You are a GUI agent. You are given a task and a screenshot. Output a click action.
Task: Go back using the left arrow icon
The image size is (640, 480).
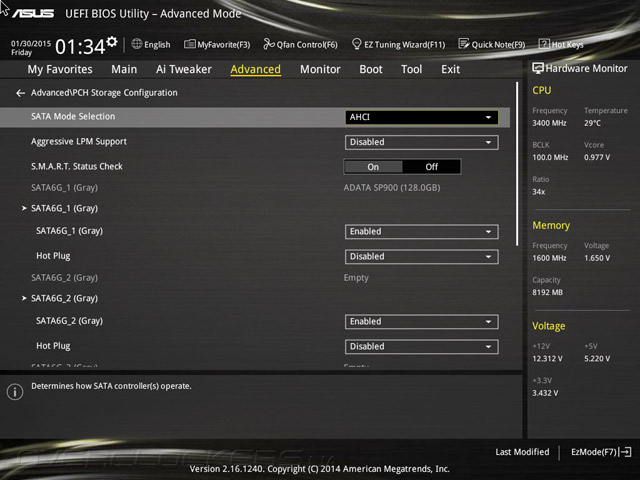20,93
